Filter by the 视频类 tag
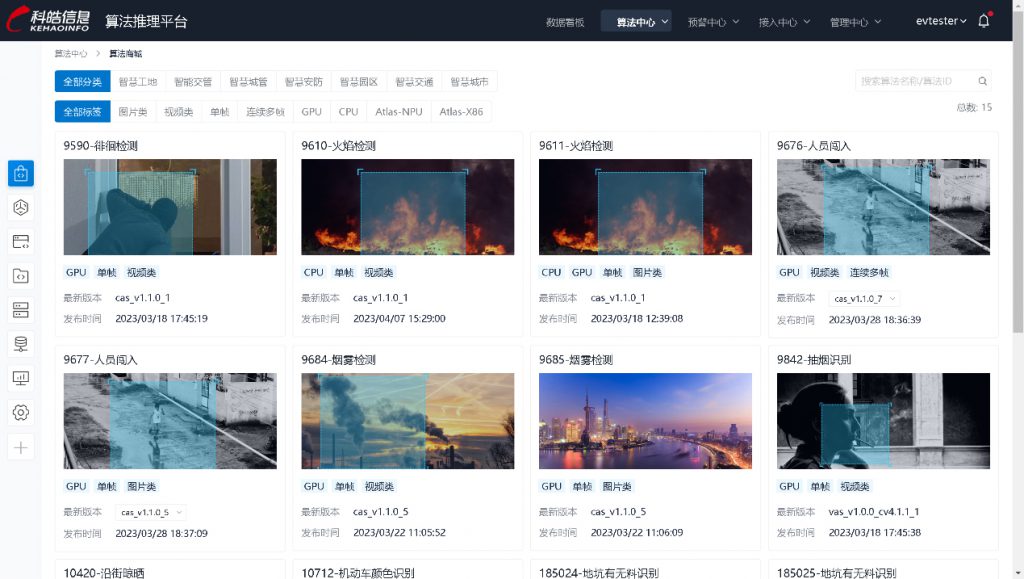1024x579 pixels. tap(178, 112)
